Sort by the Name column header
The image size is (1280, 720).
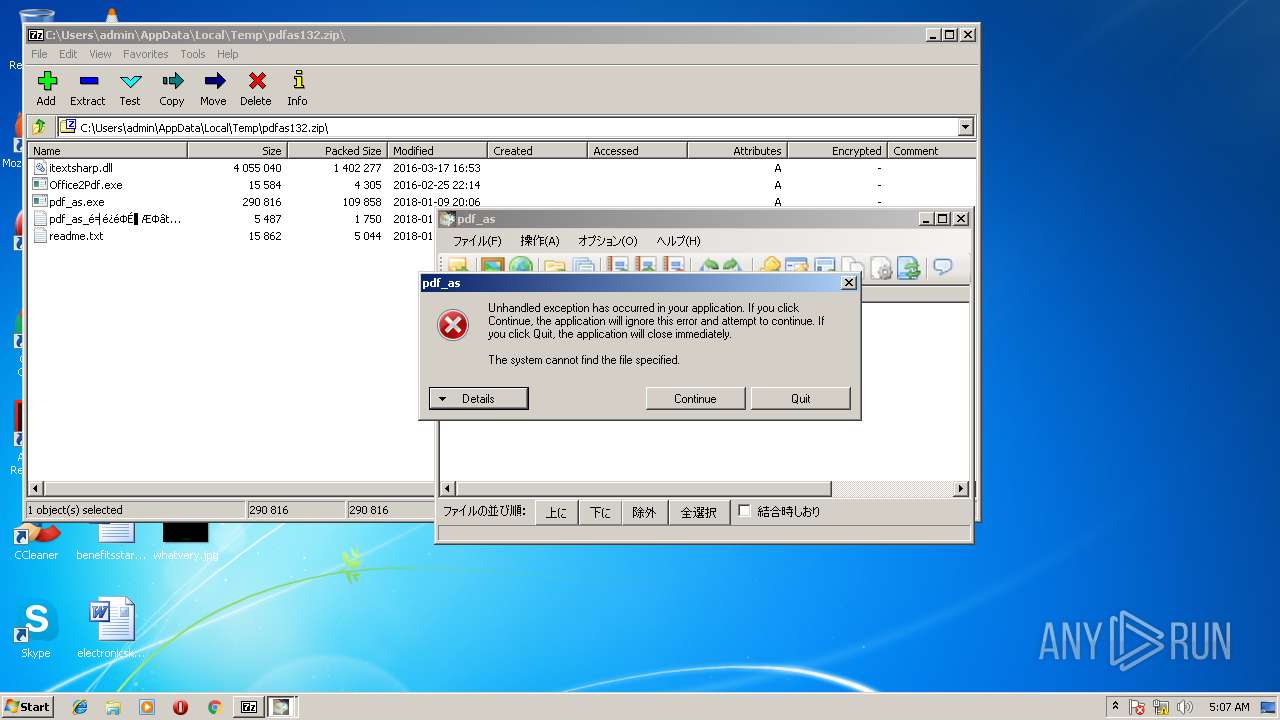click(107, 151)
